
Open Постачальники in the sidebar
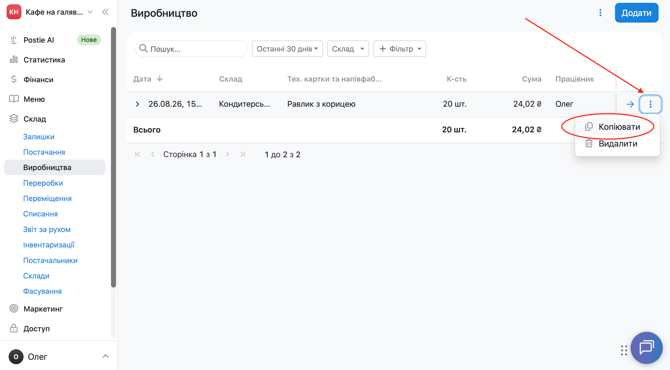[x=50, y=260]
